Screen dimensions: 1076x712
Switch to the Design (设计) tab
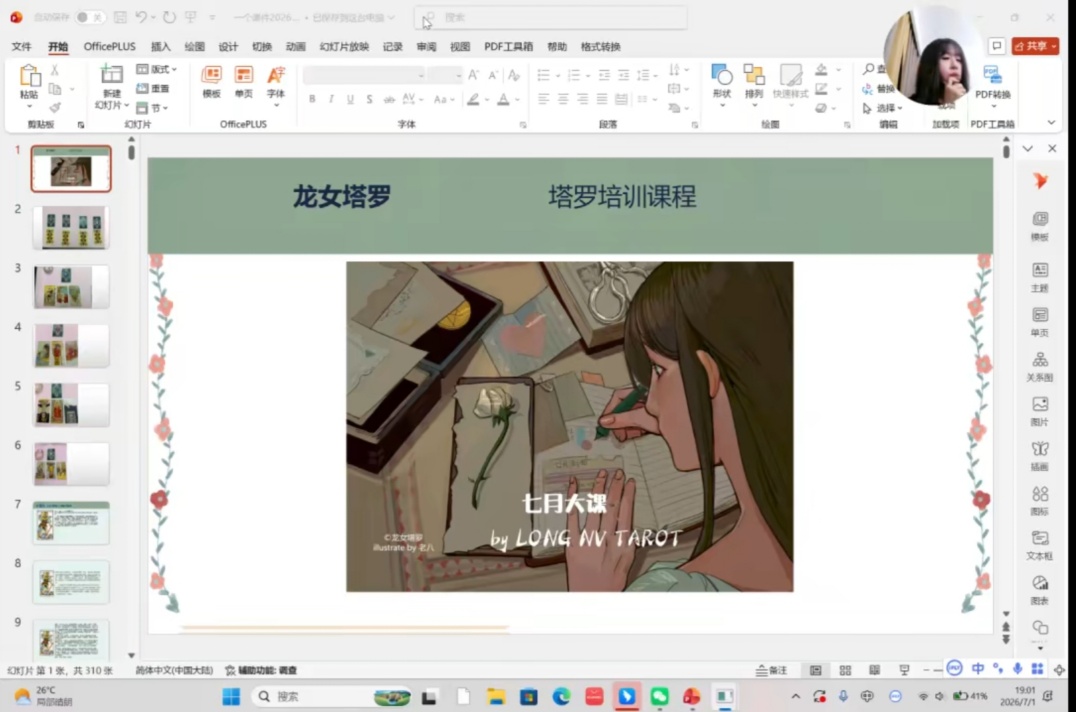(x=228, y=47)
